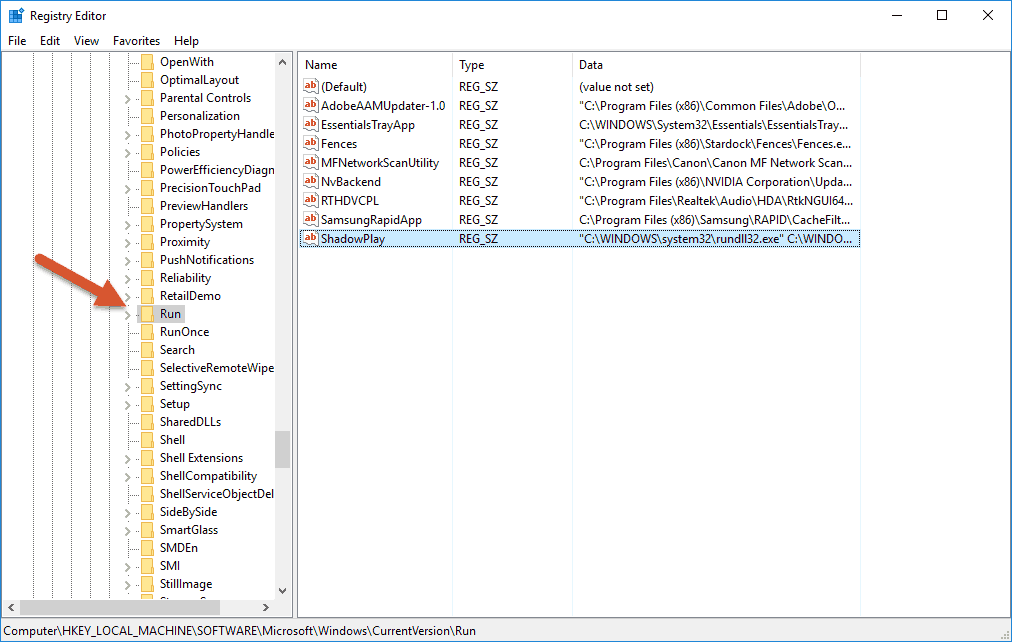
Task: Select the PowerEfficiencyDiagn key
Action: coord(217,170)
